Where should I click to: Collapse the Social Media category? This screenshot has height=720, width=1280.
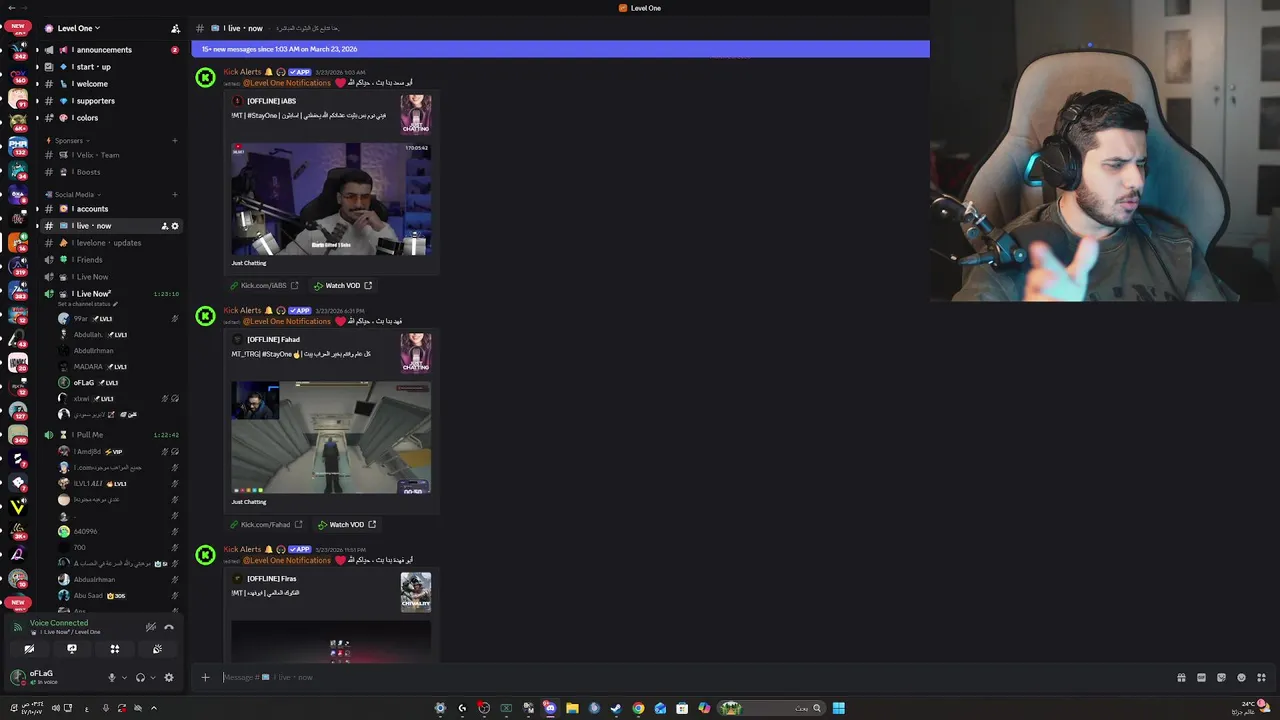74,195
